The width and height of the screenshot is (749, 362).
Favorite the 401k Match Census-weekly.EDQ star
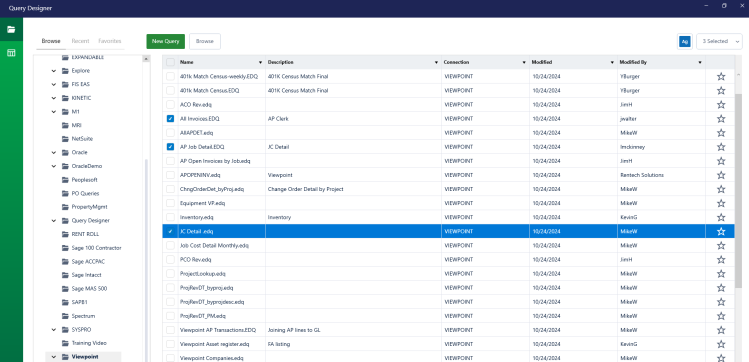[x=721, y=76]
